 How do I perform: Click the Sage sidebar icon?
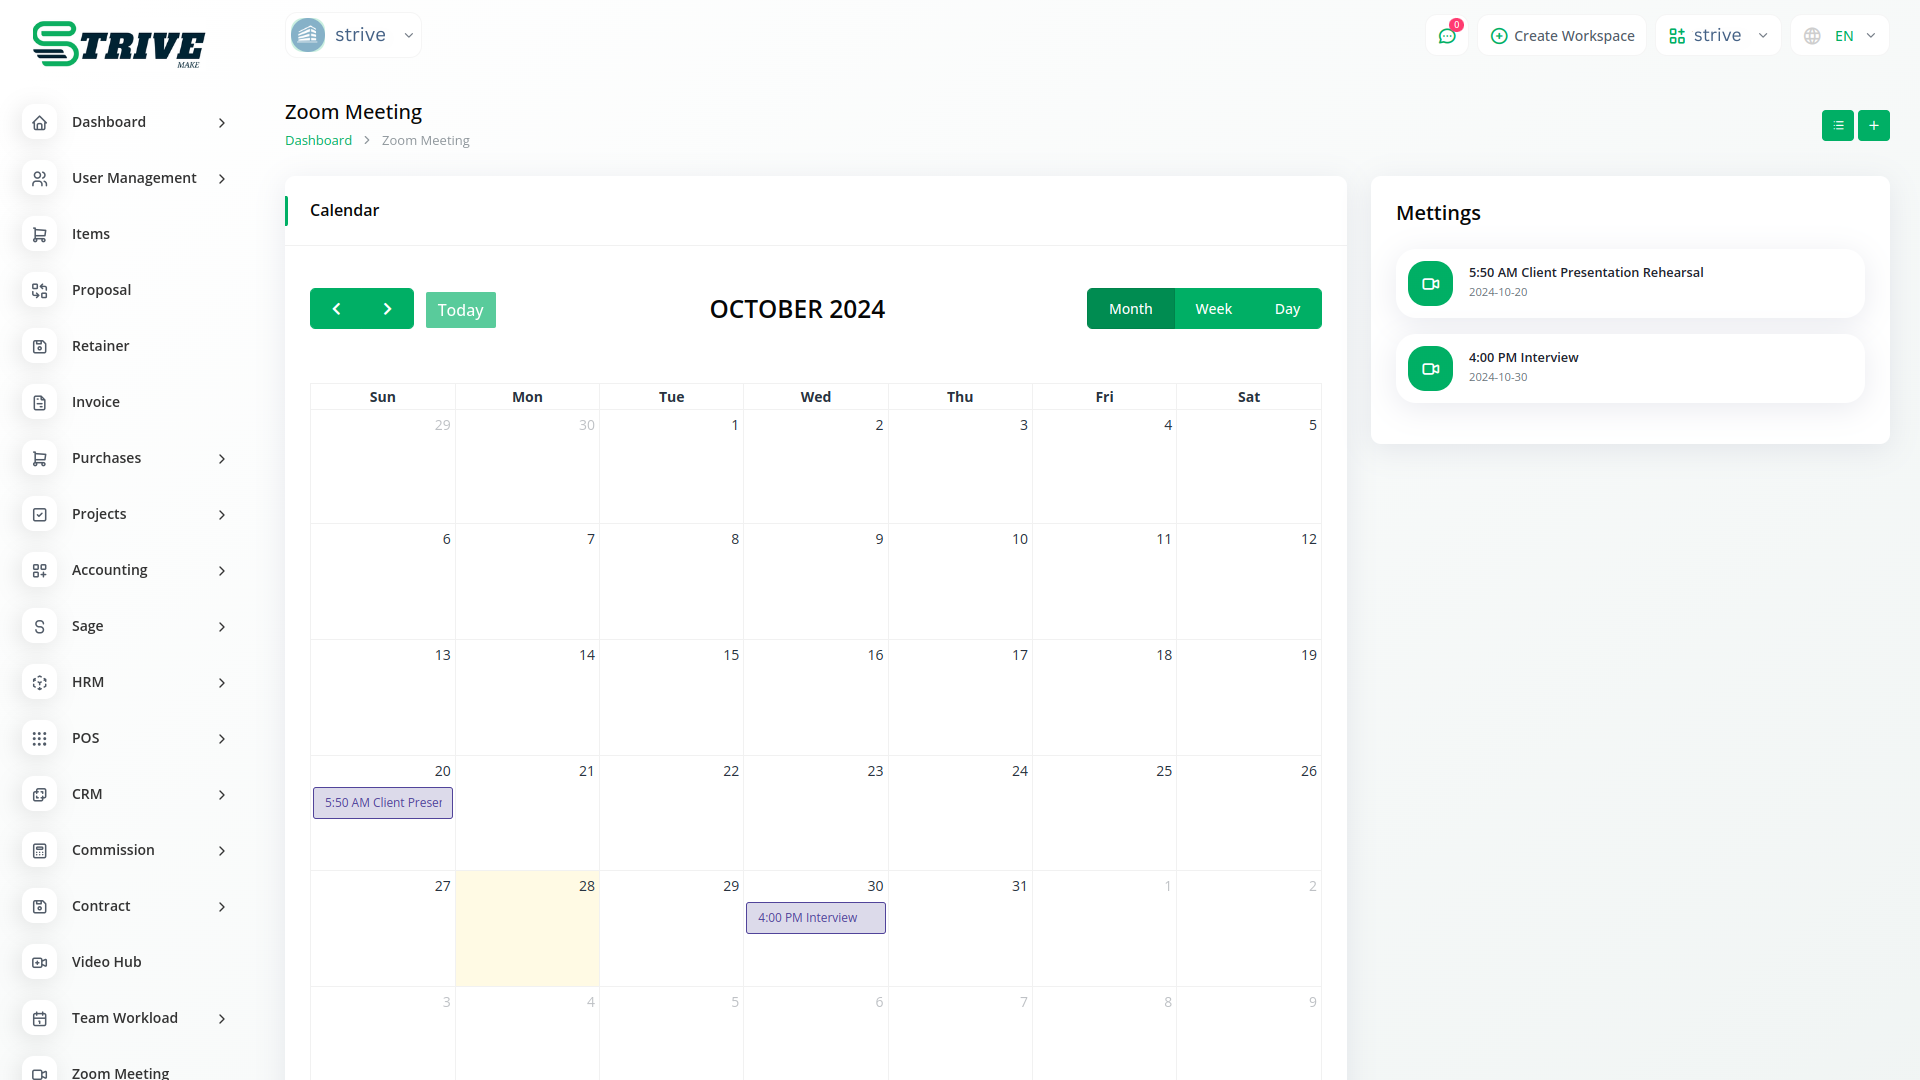pos(39,626)
